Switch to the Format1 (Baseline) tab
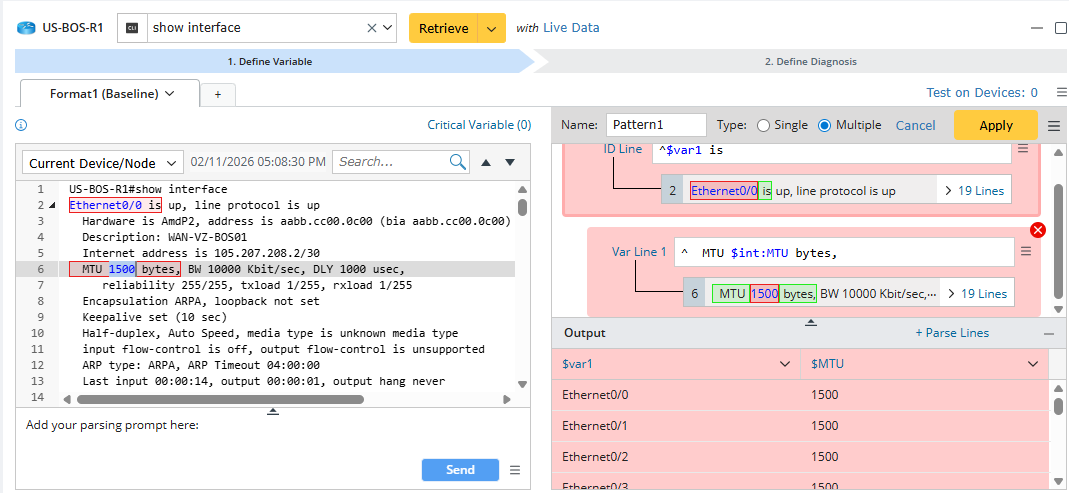Image resolution: width=1069 pixels, height=493 pixels. point(104,93)
